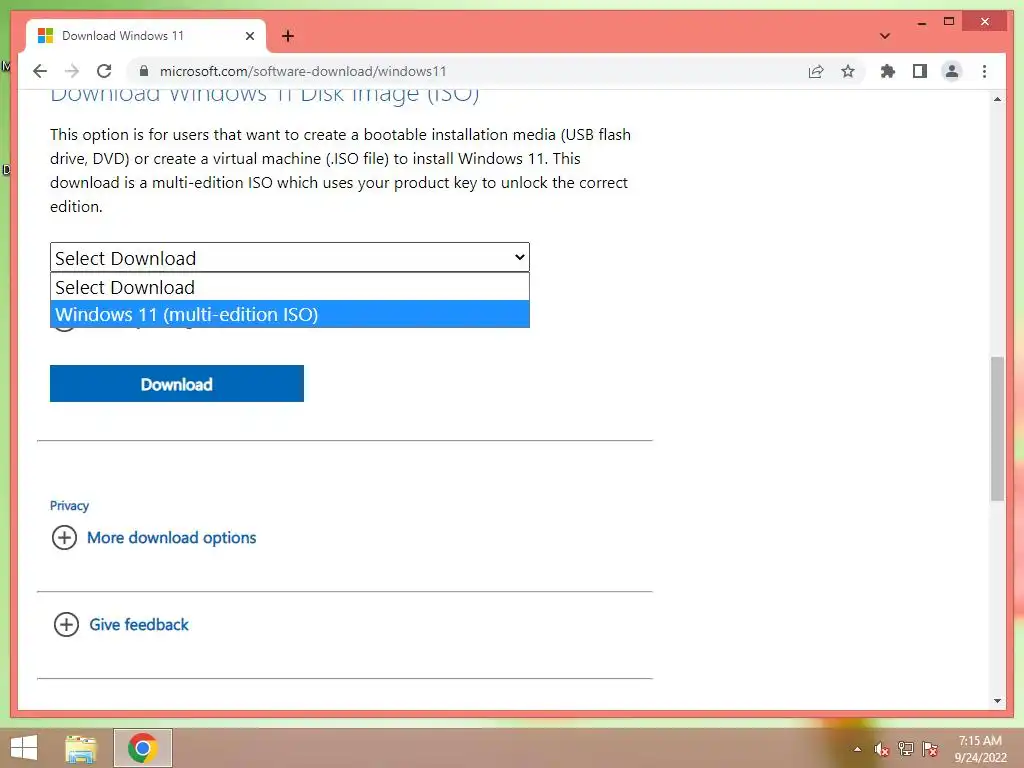Click the page scrollbar thumb
Viewport: 1024px width, 768px height.
[997, 428]
